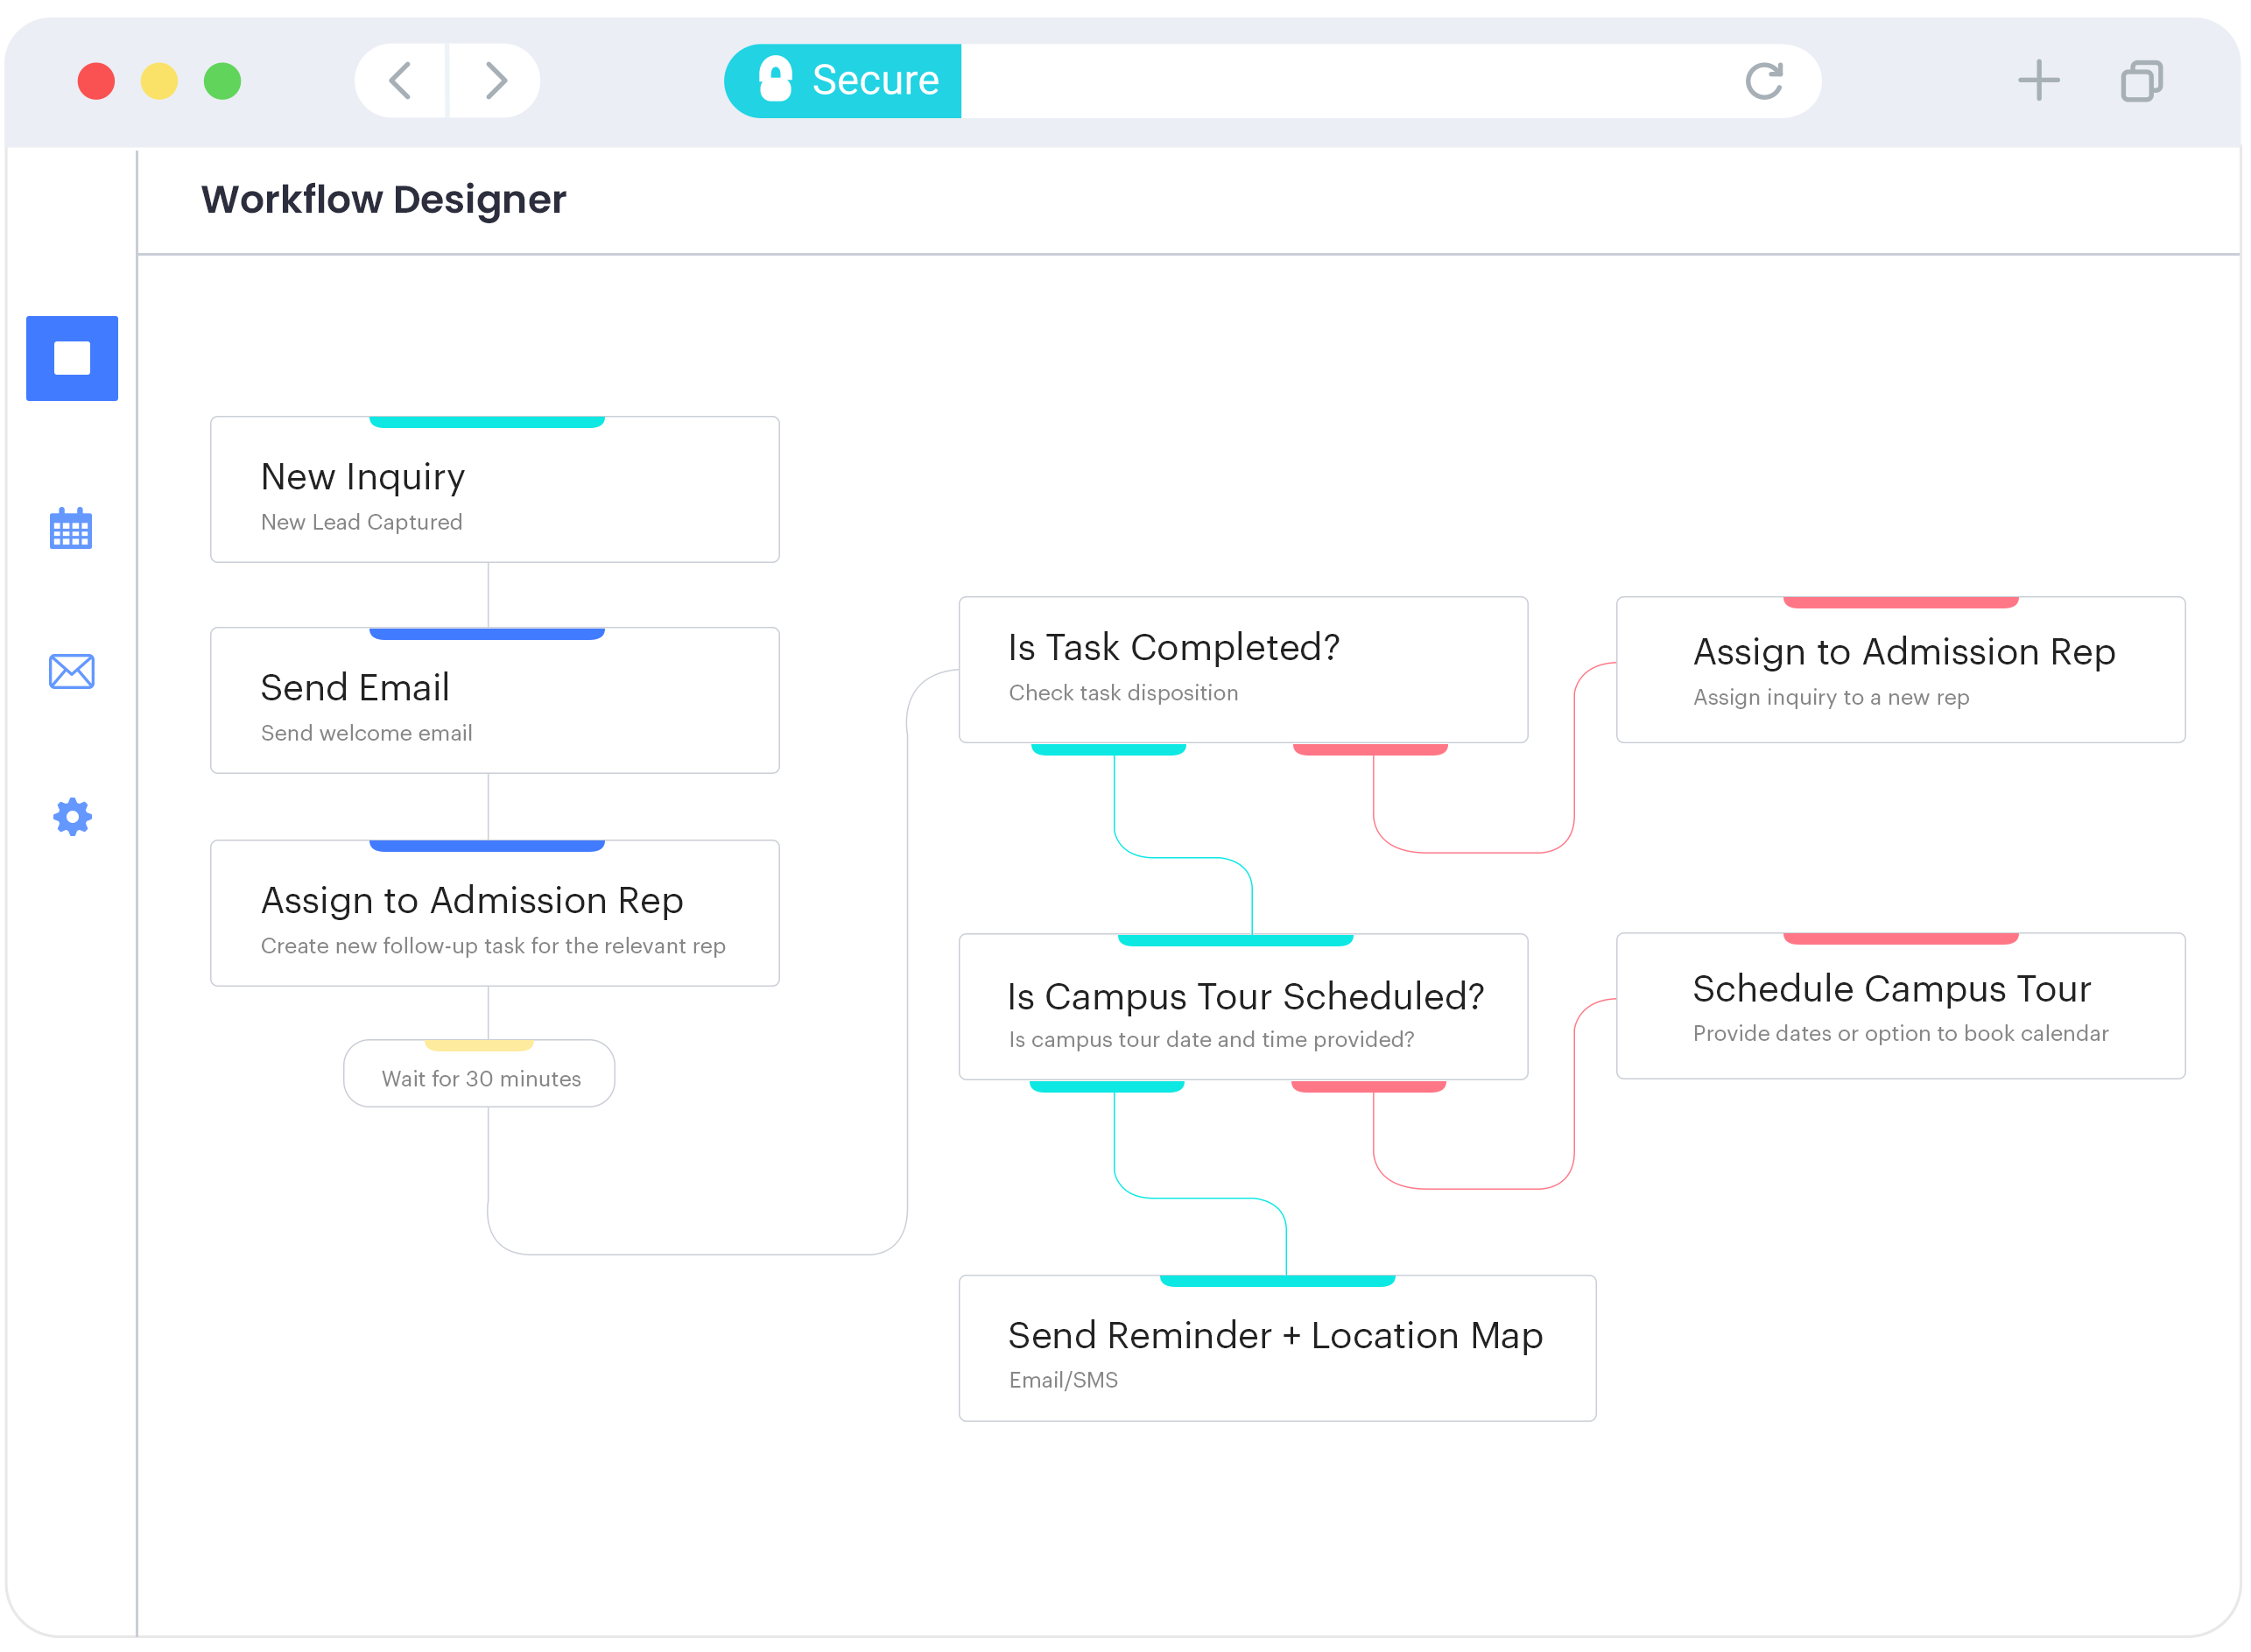The width and height of the screenshot is (2251, 1652).
Task: Click the teal output port under Is Task Completed
Action: click(1108, 749)
